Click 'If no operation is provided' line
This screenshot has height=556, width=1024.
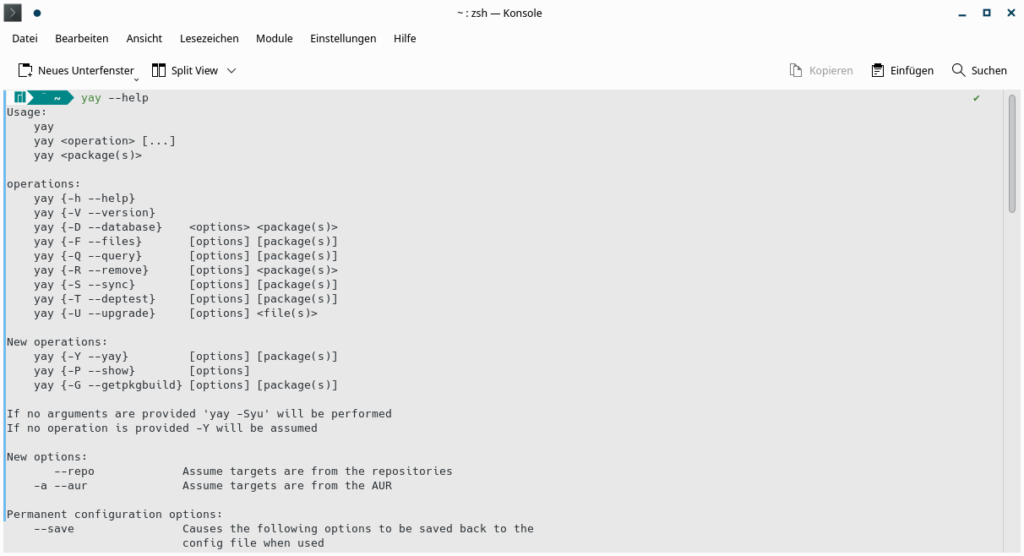[x=162, y=429]
